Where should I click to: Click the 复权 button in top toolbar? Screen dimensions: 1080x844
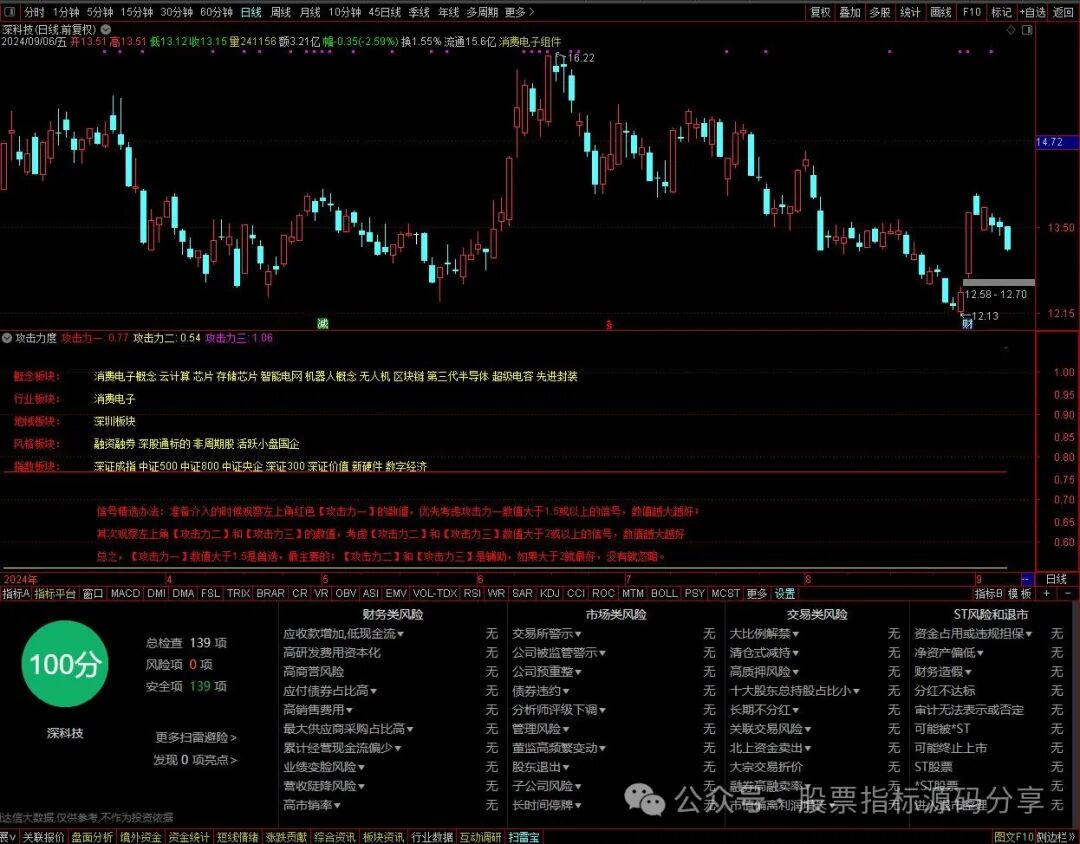(820, 12)
